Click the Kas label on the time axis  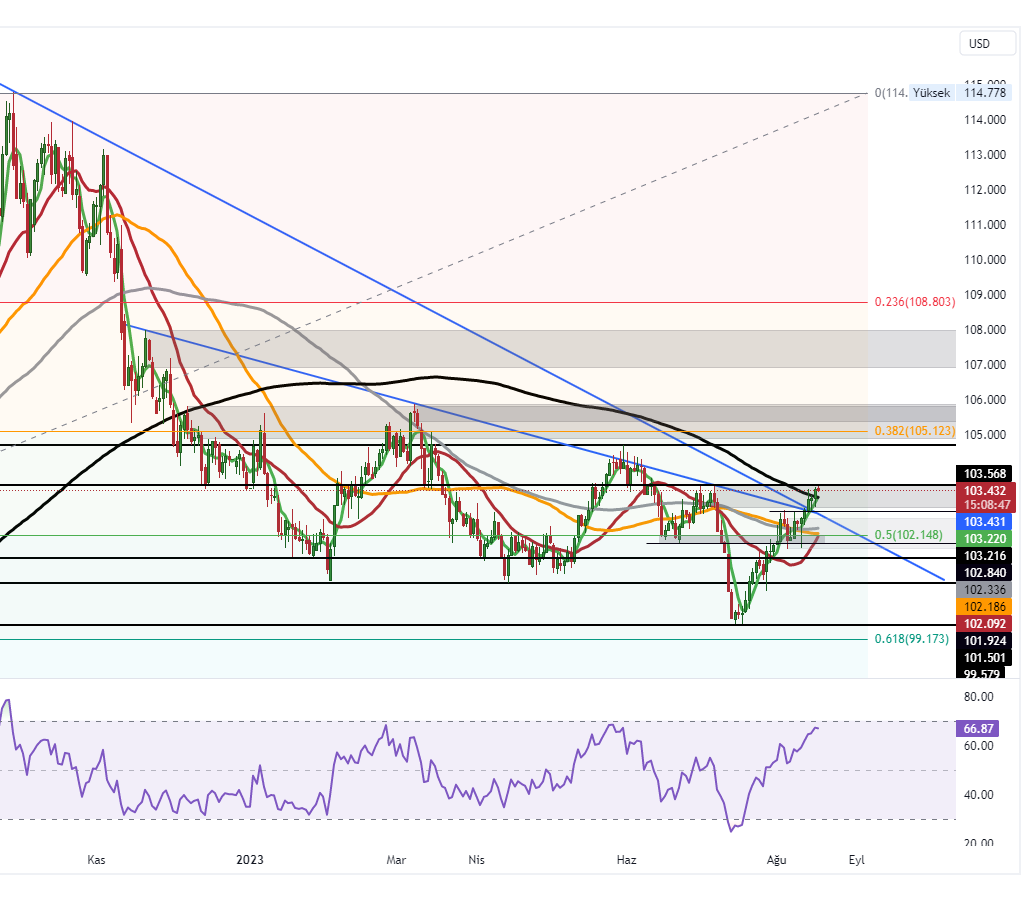coord(96,859)
